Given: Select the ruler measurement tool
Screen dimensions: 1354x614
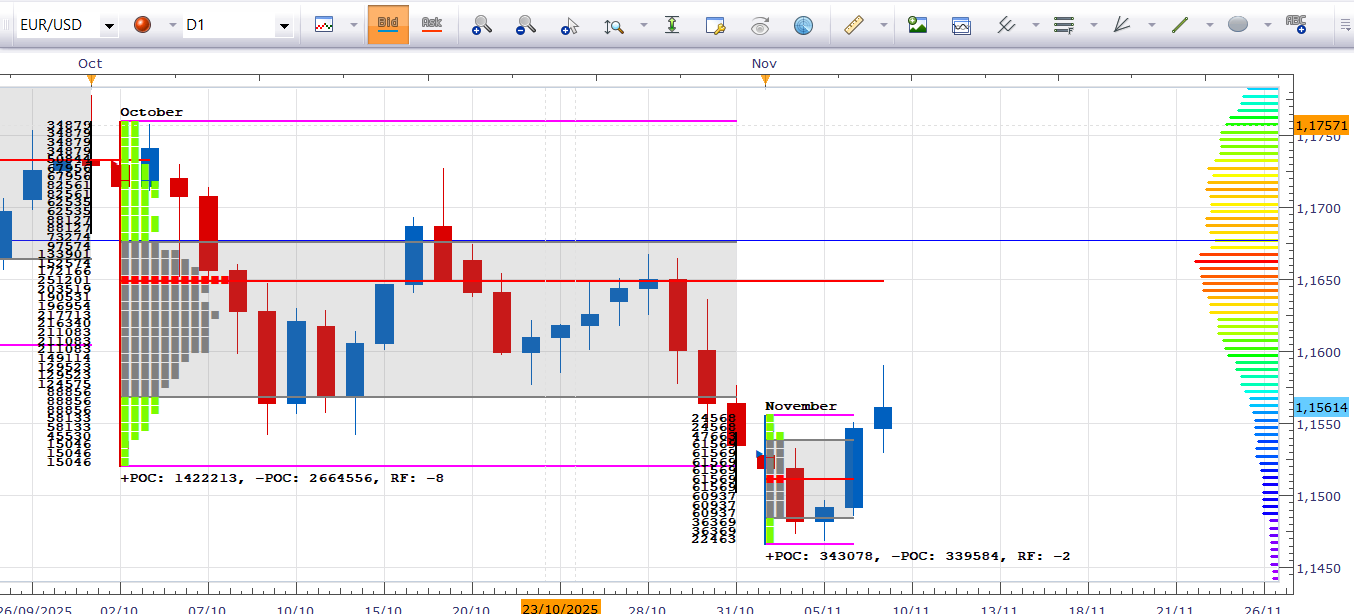Looking at the screenshot, I should [x=853, y=25].
